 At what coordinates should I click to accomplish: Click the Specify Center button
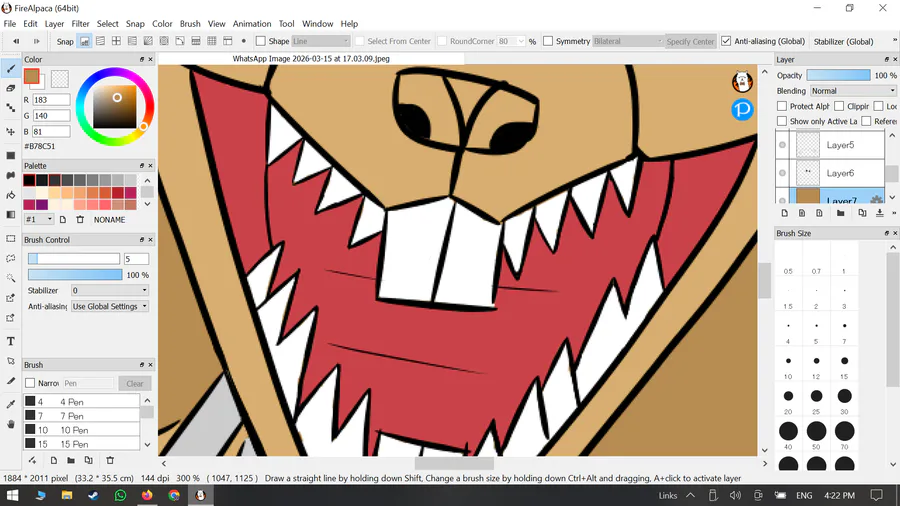[690, 41]
